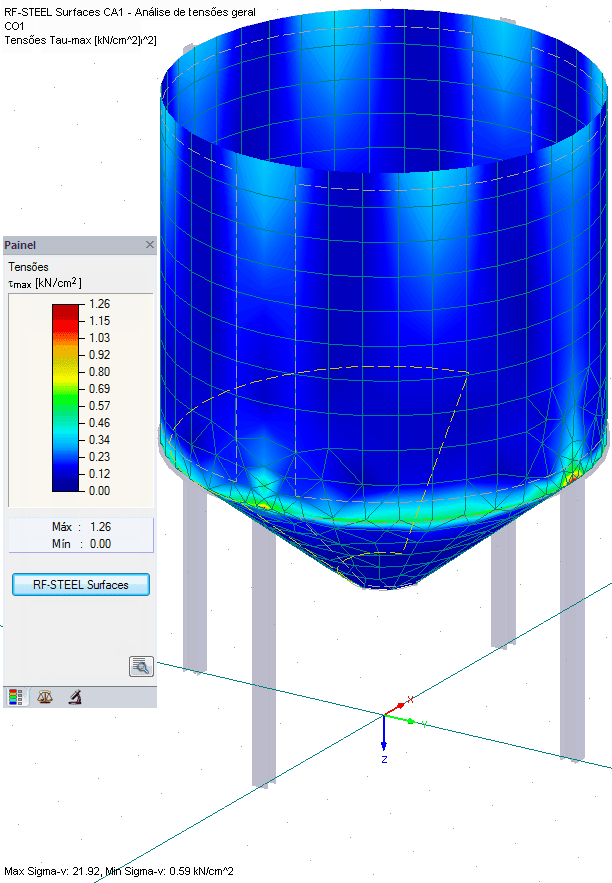
Task: Click the RF-STEEL Surfaces button
Action: (81, 585)
